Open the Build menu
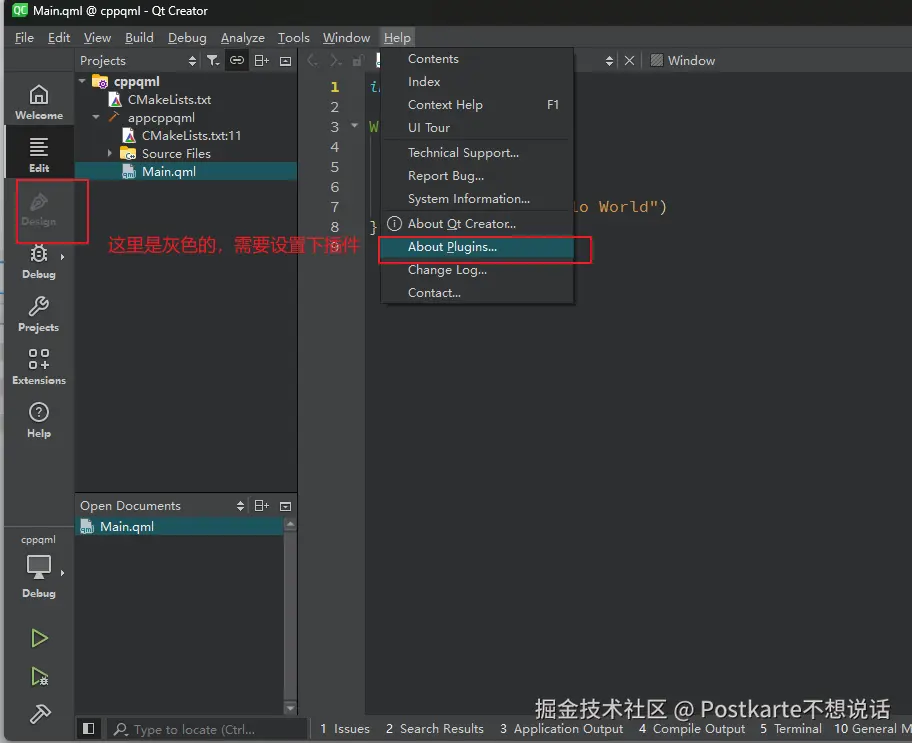This screenshot has height=743, width=912. tap(139, 38)
